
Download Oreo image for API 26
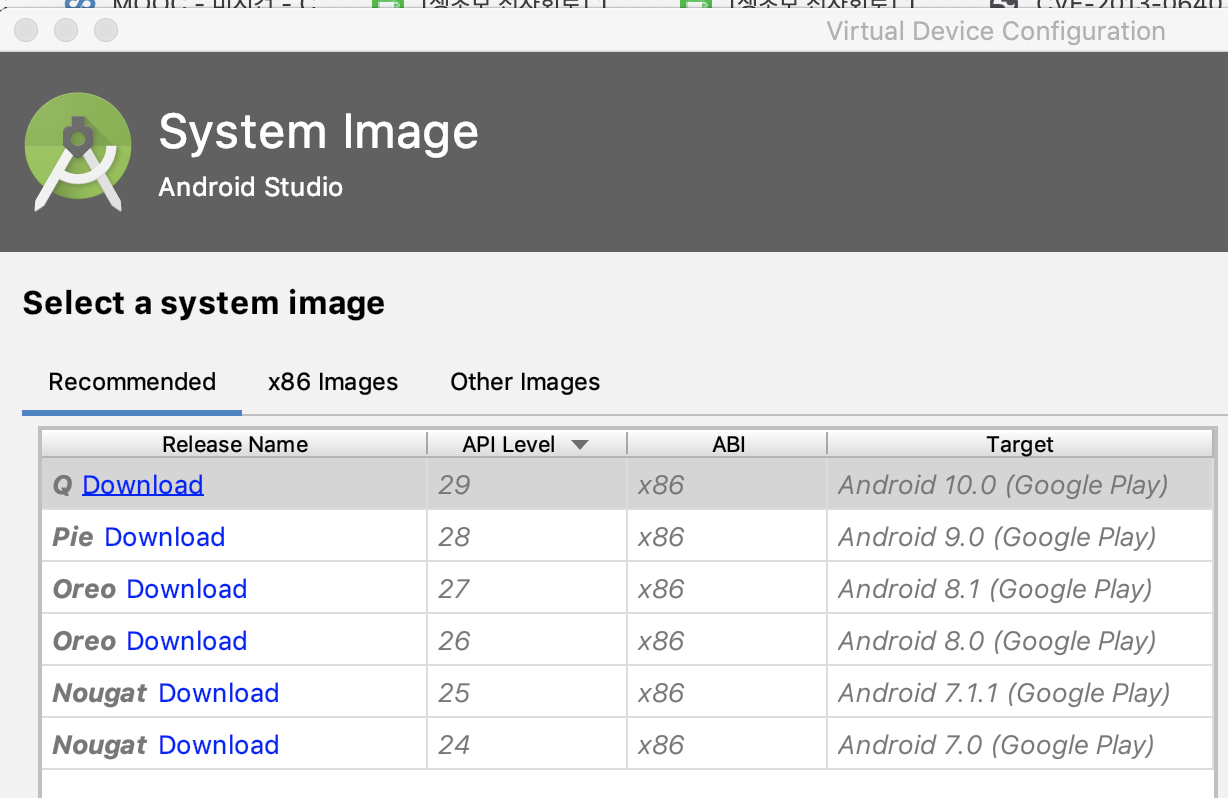tap(187, 641)
